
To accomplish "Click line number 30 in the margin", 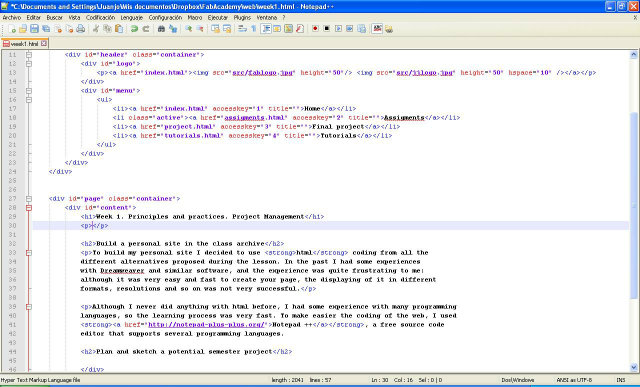I will (x=12, y=226).
